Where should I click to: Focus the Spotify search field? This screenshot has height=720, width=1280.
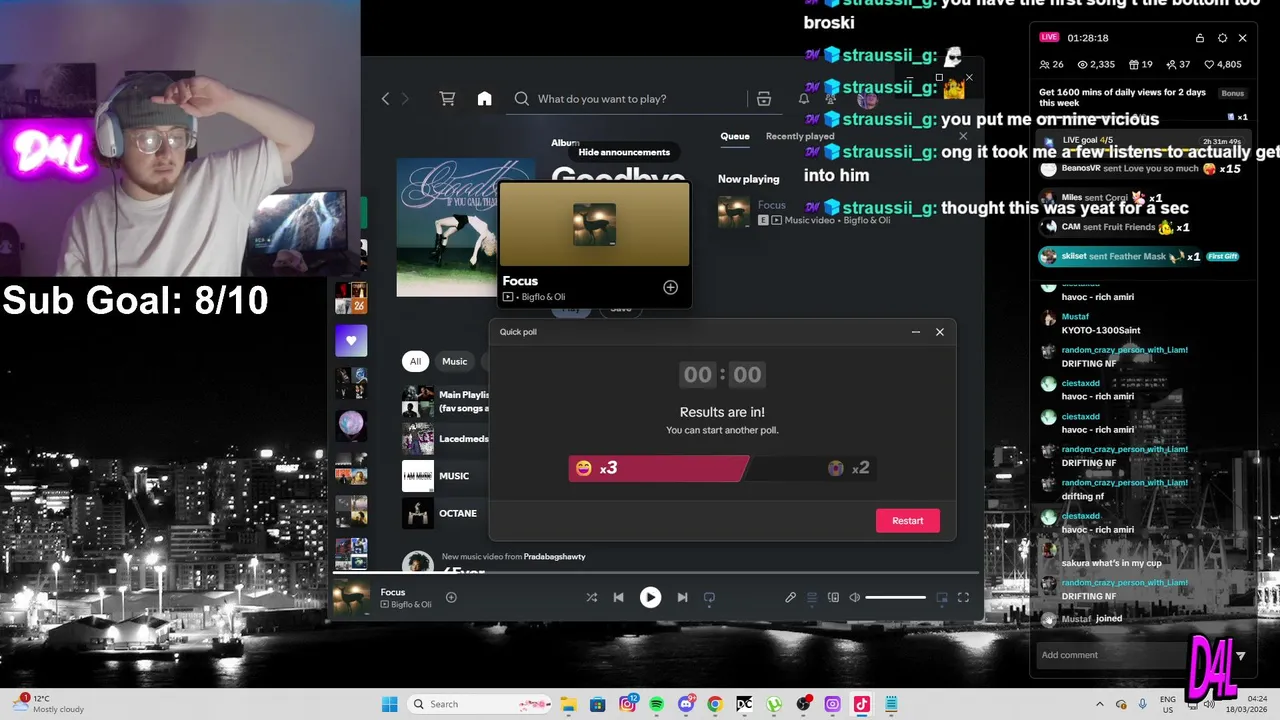(625, 98)
